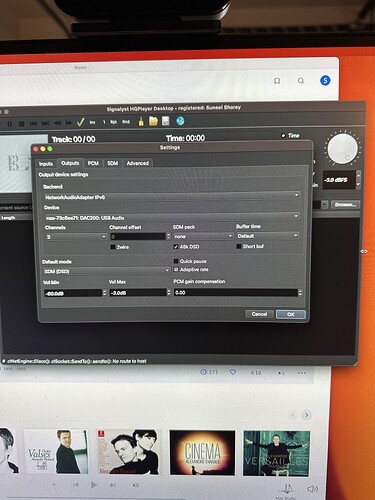
Task: Click the blue round globe icon
Action: [180, 121]
